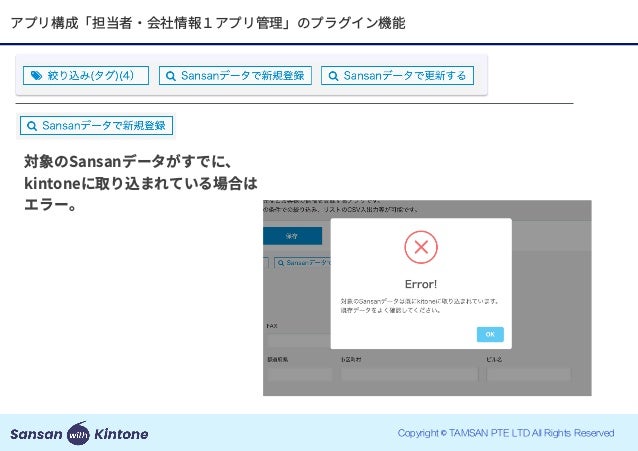Click Sansanデータで新規登録 in the top button row

tap(235, 76)
